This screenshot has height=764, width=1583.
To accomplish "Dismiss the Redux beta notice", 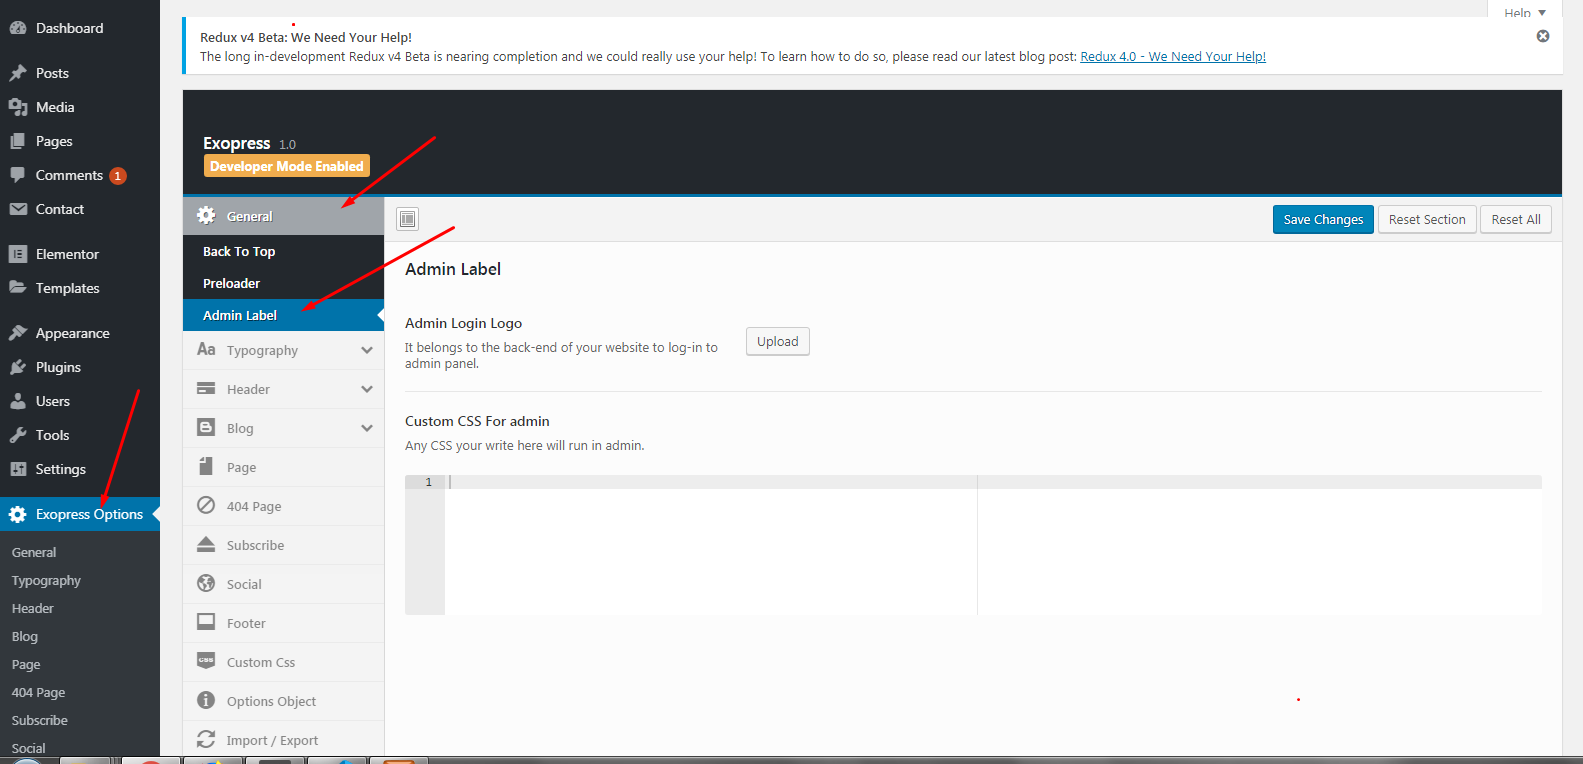I will (x=1543, y=36).
